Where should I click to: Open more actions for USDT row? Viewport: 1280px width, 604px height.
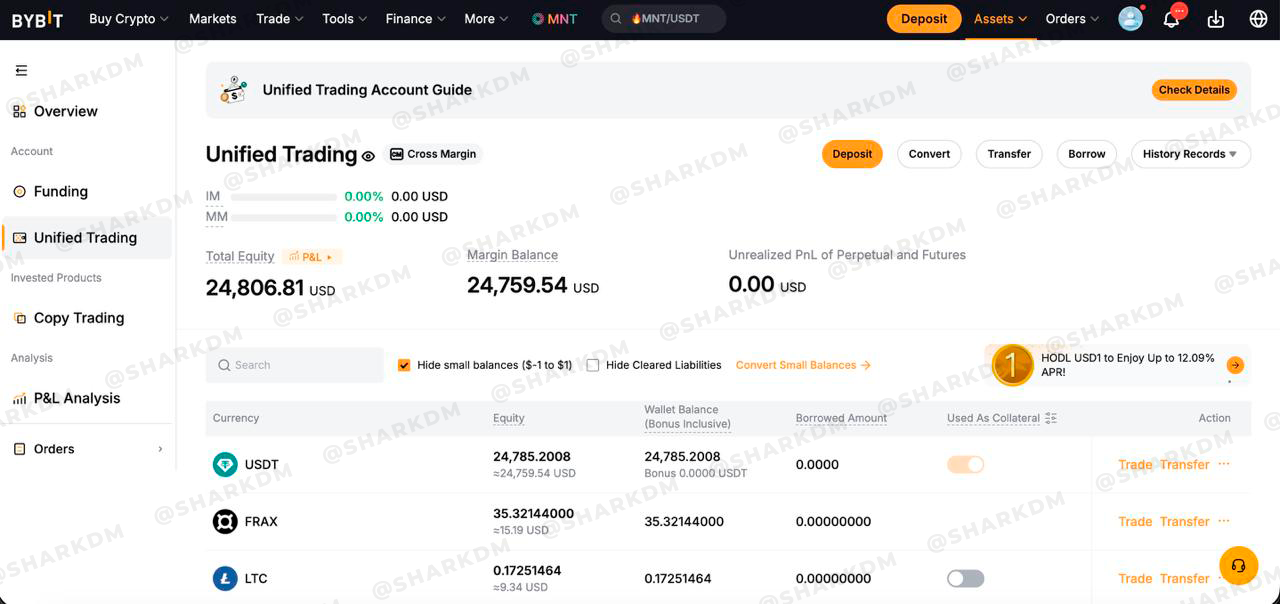(1224, 464)
